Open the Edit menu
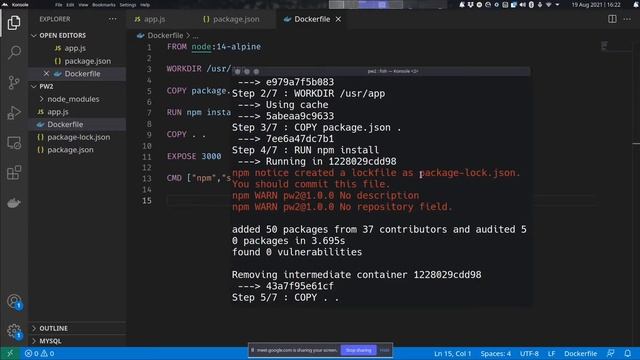This screenshot has height=360, width=640. click(70, 5)
